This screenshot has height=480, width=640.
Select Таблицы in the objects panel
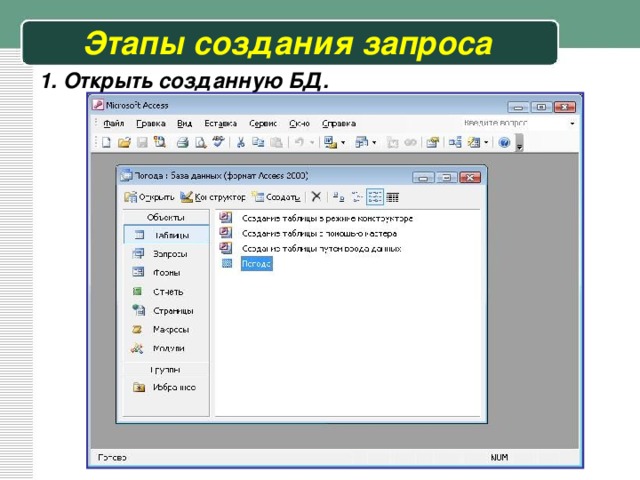point(166,235)
